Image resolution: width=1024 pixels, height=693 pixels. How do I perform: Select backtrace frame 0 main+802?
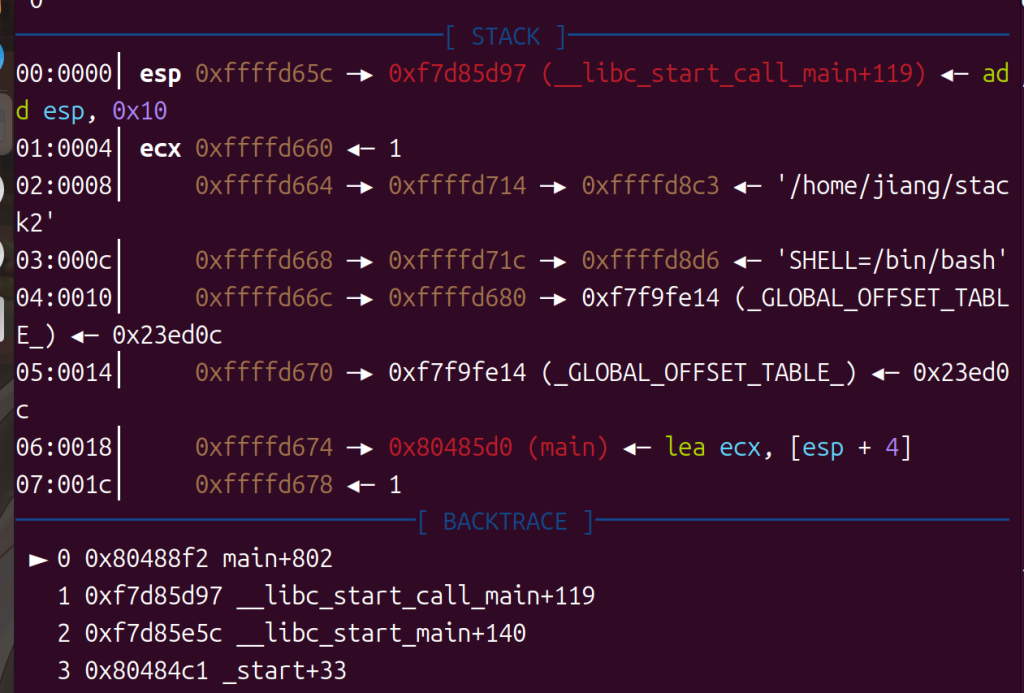coord(208,559)
